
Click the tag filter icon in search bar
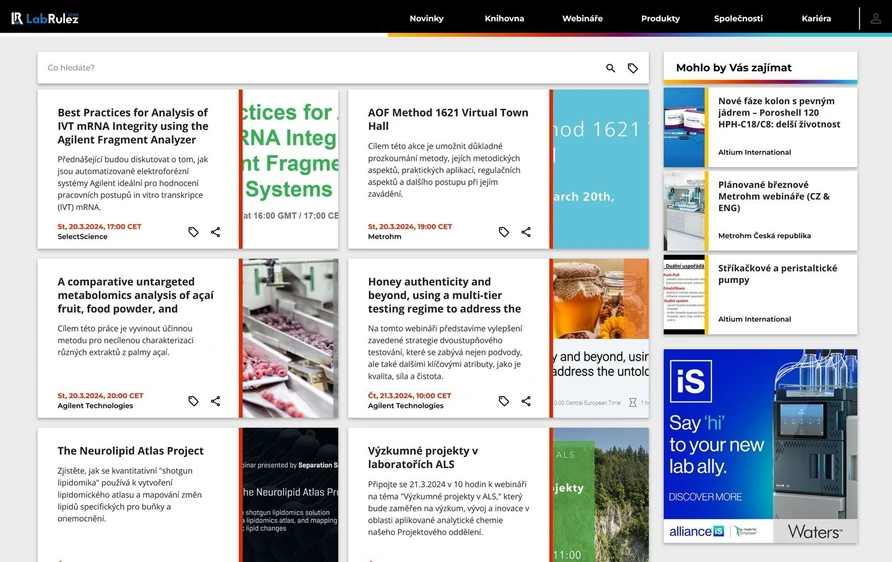pyautogui.click(x=633, y=68)
